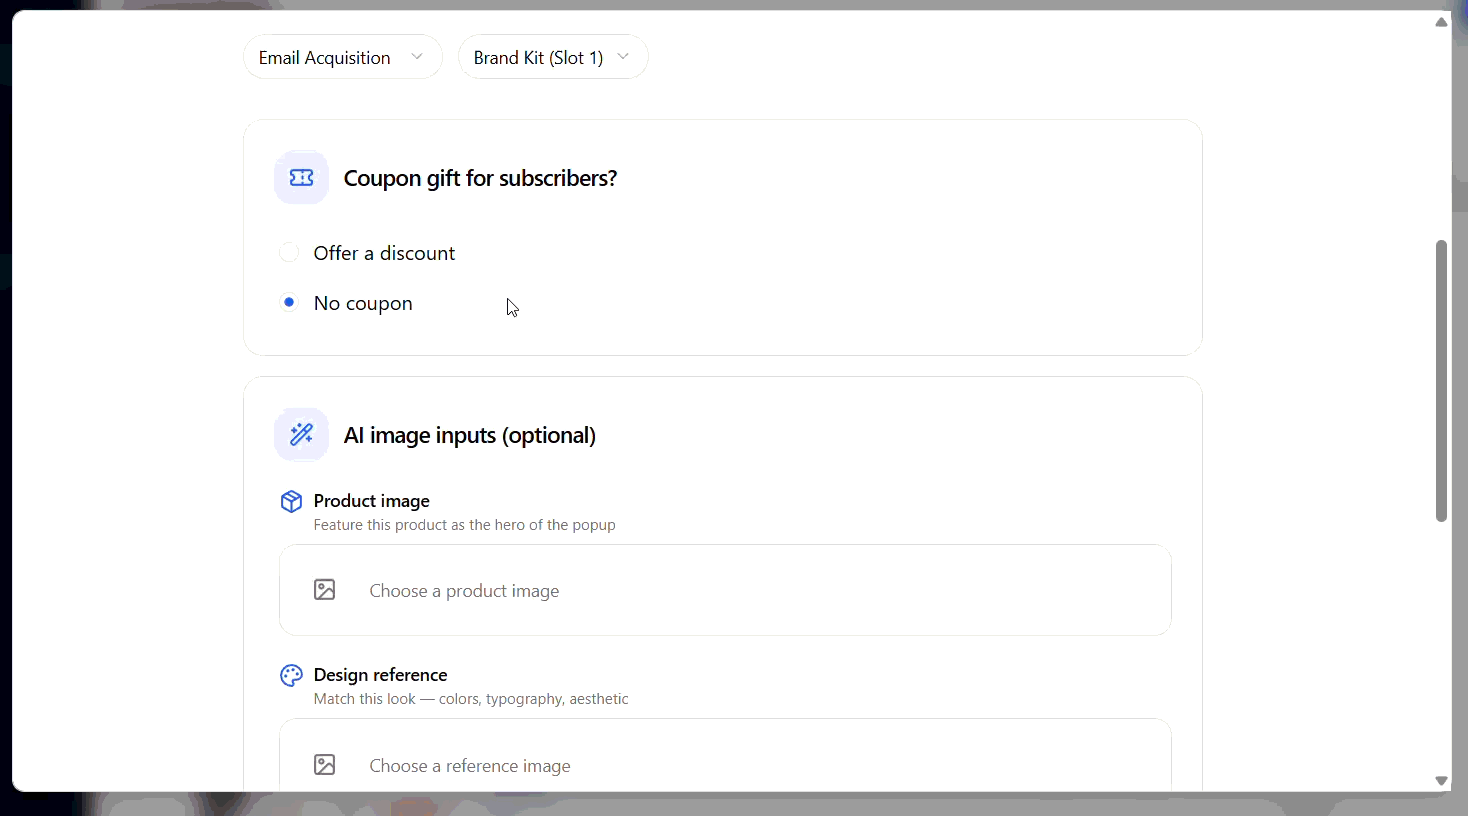
Task: Click the Feature this product as the hero text
Action: [464, 525]
